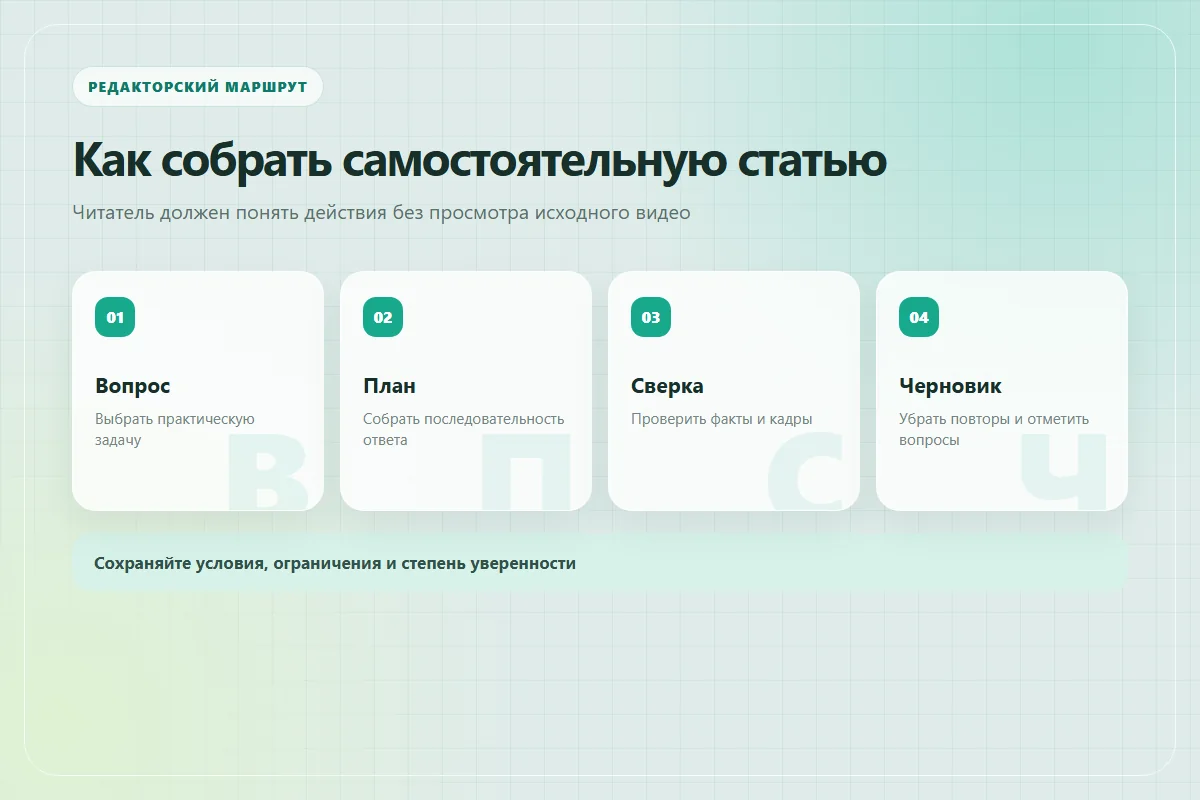Open the Вопрос card title
This screenshot has width=1200, height=800.
[x=133, y=386]
